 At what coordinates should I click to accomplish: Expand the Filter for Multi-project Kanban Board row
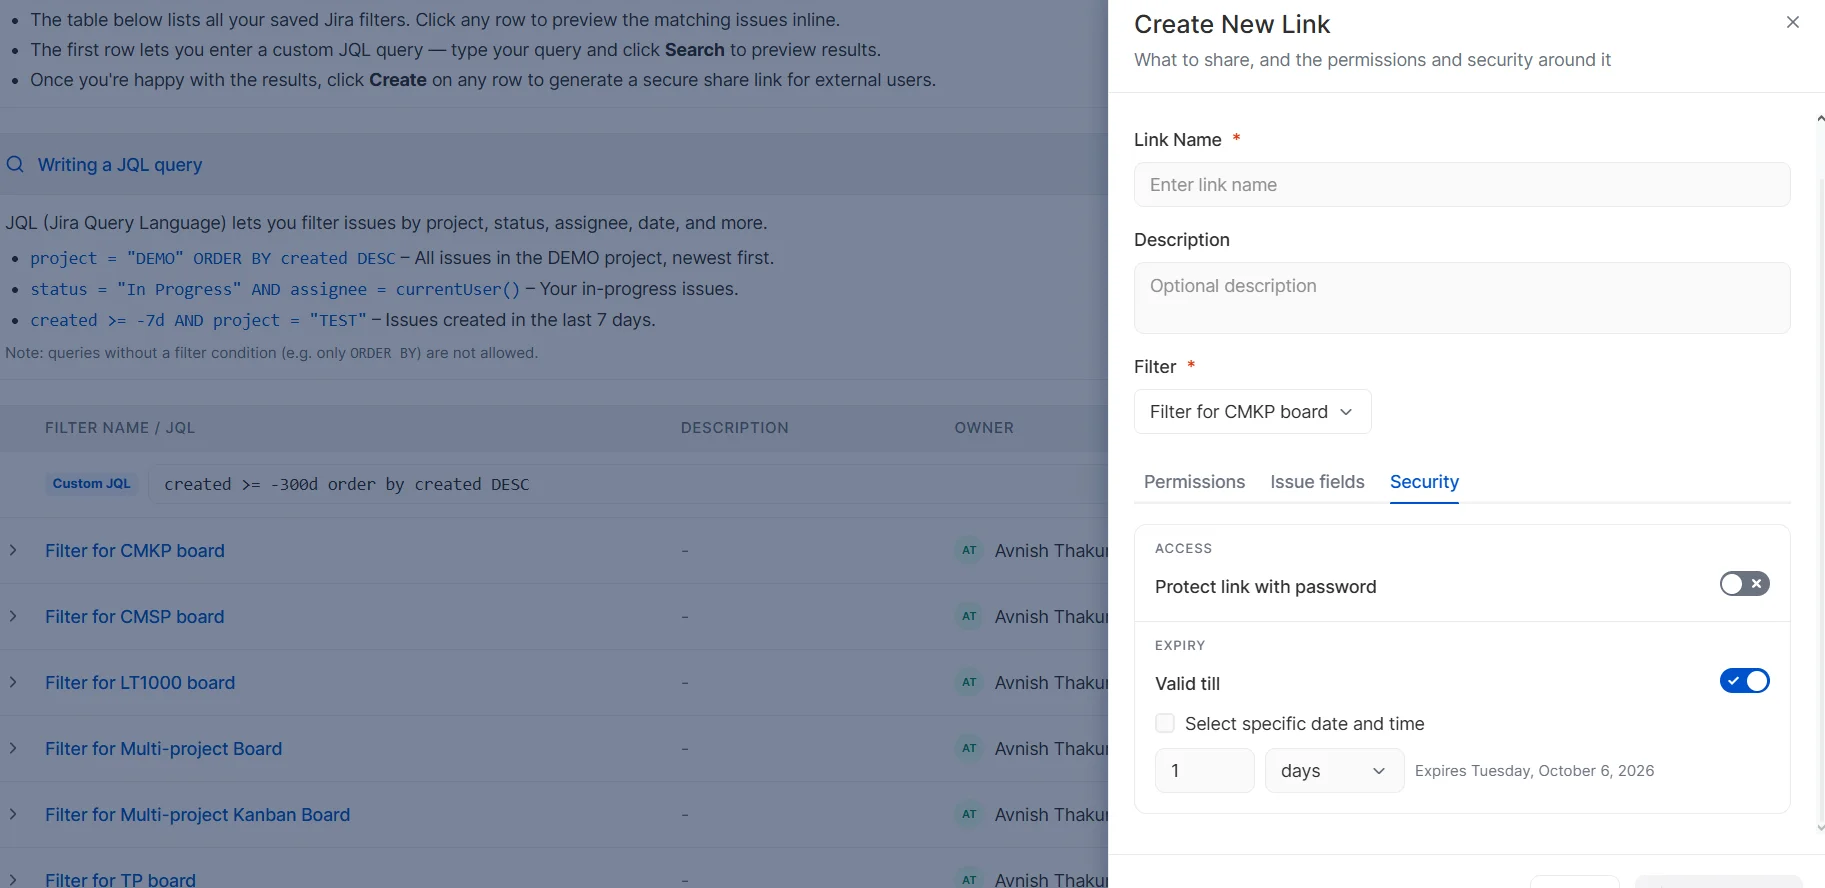tap(13, 814)
